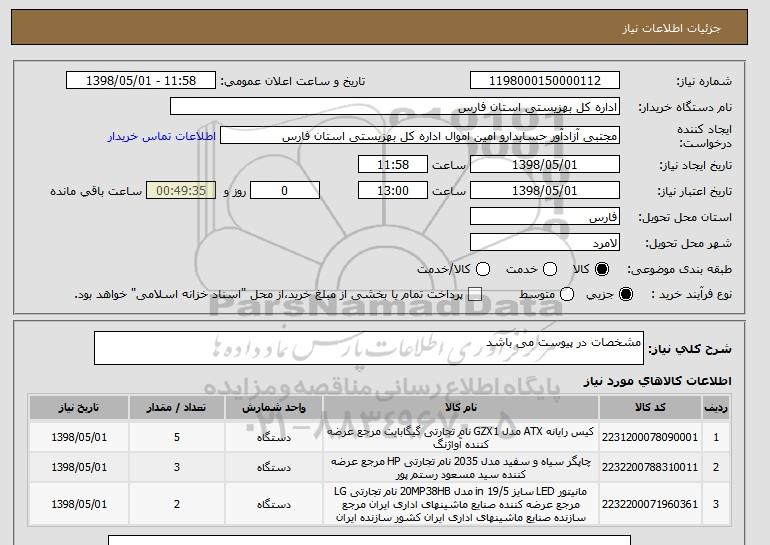Select the کالا/خدمت radio button
The height and width of the screenshot is (545, 770).
click(x=483, y=269)
